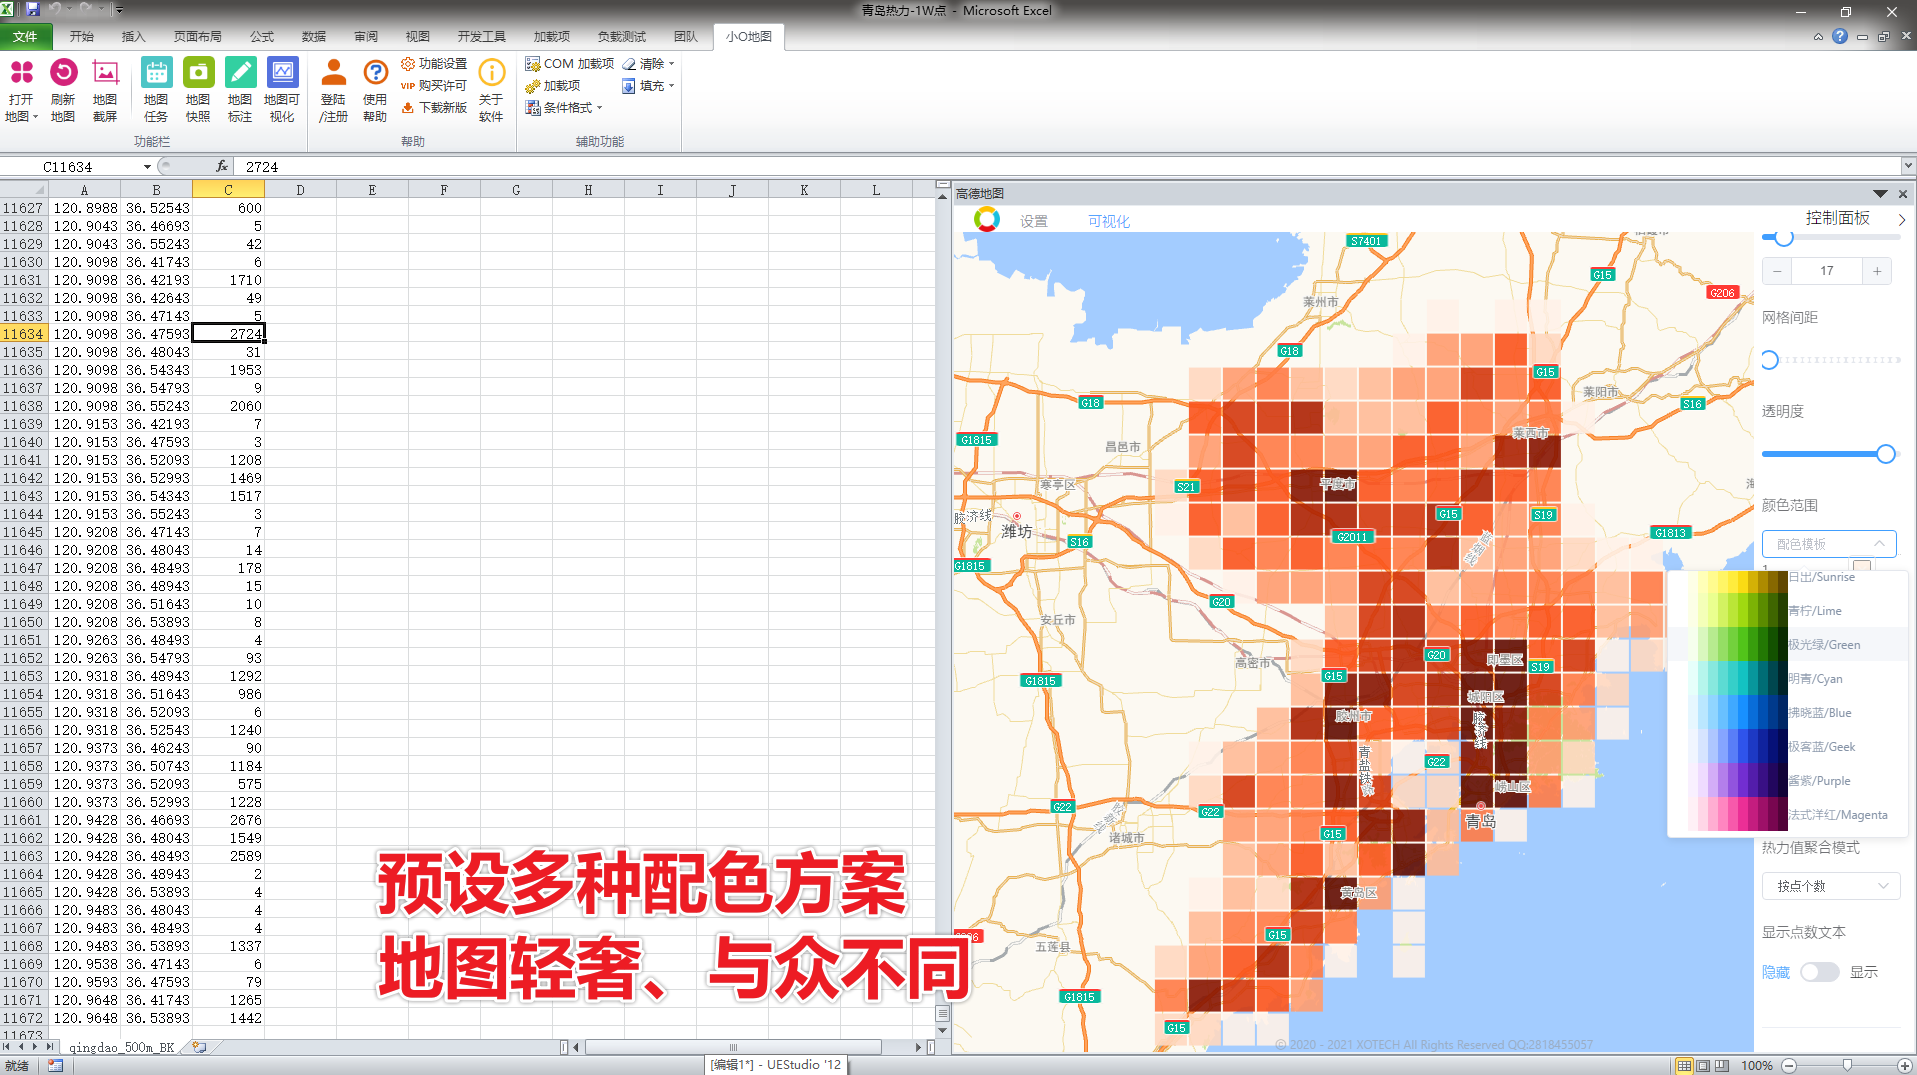The width and height of the screenshot is (1917, 1075).
Task: Choose the 日出/Sunrise color scheme
Action: coord(1788,577)
